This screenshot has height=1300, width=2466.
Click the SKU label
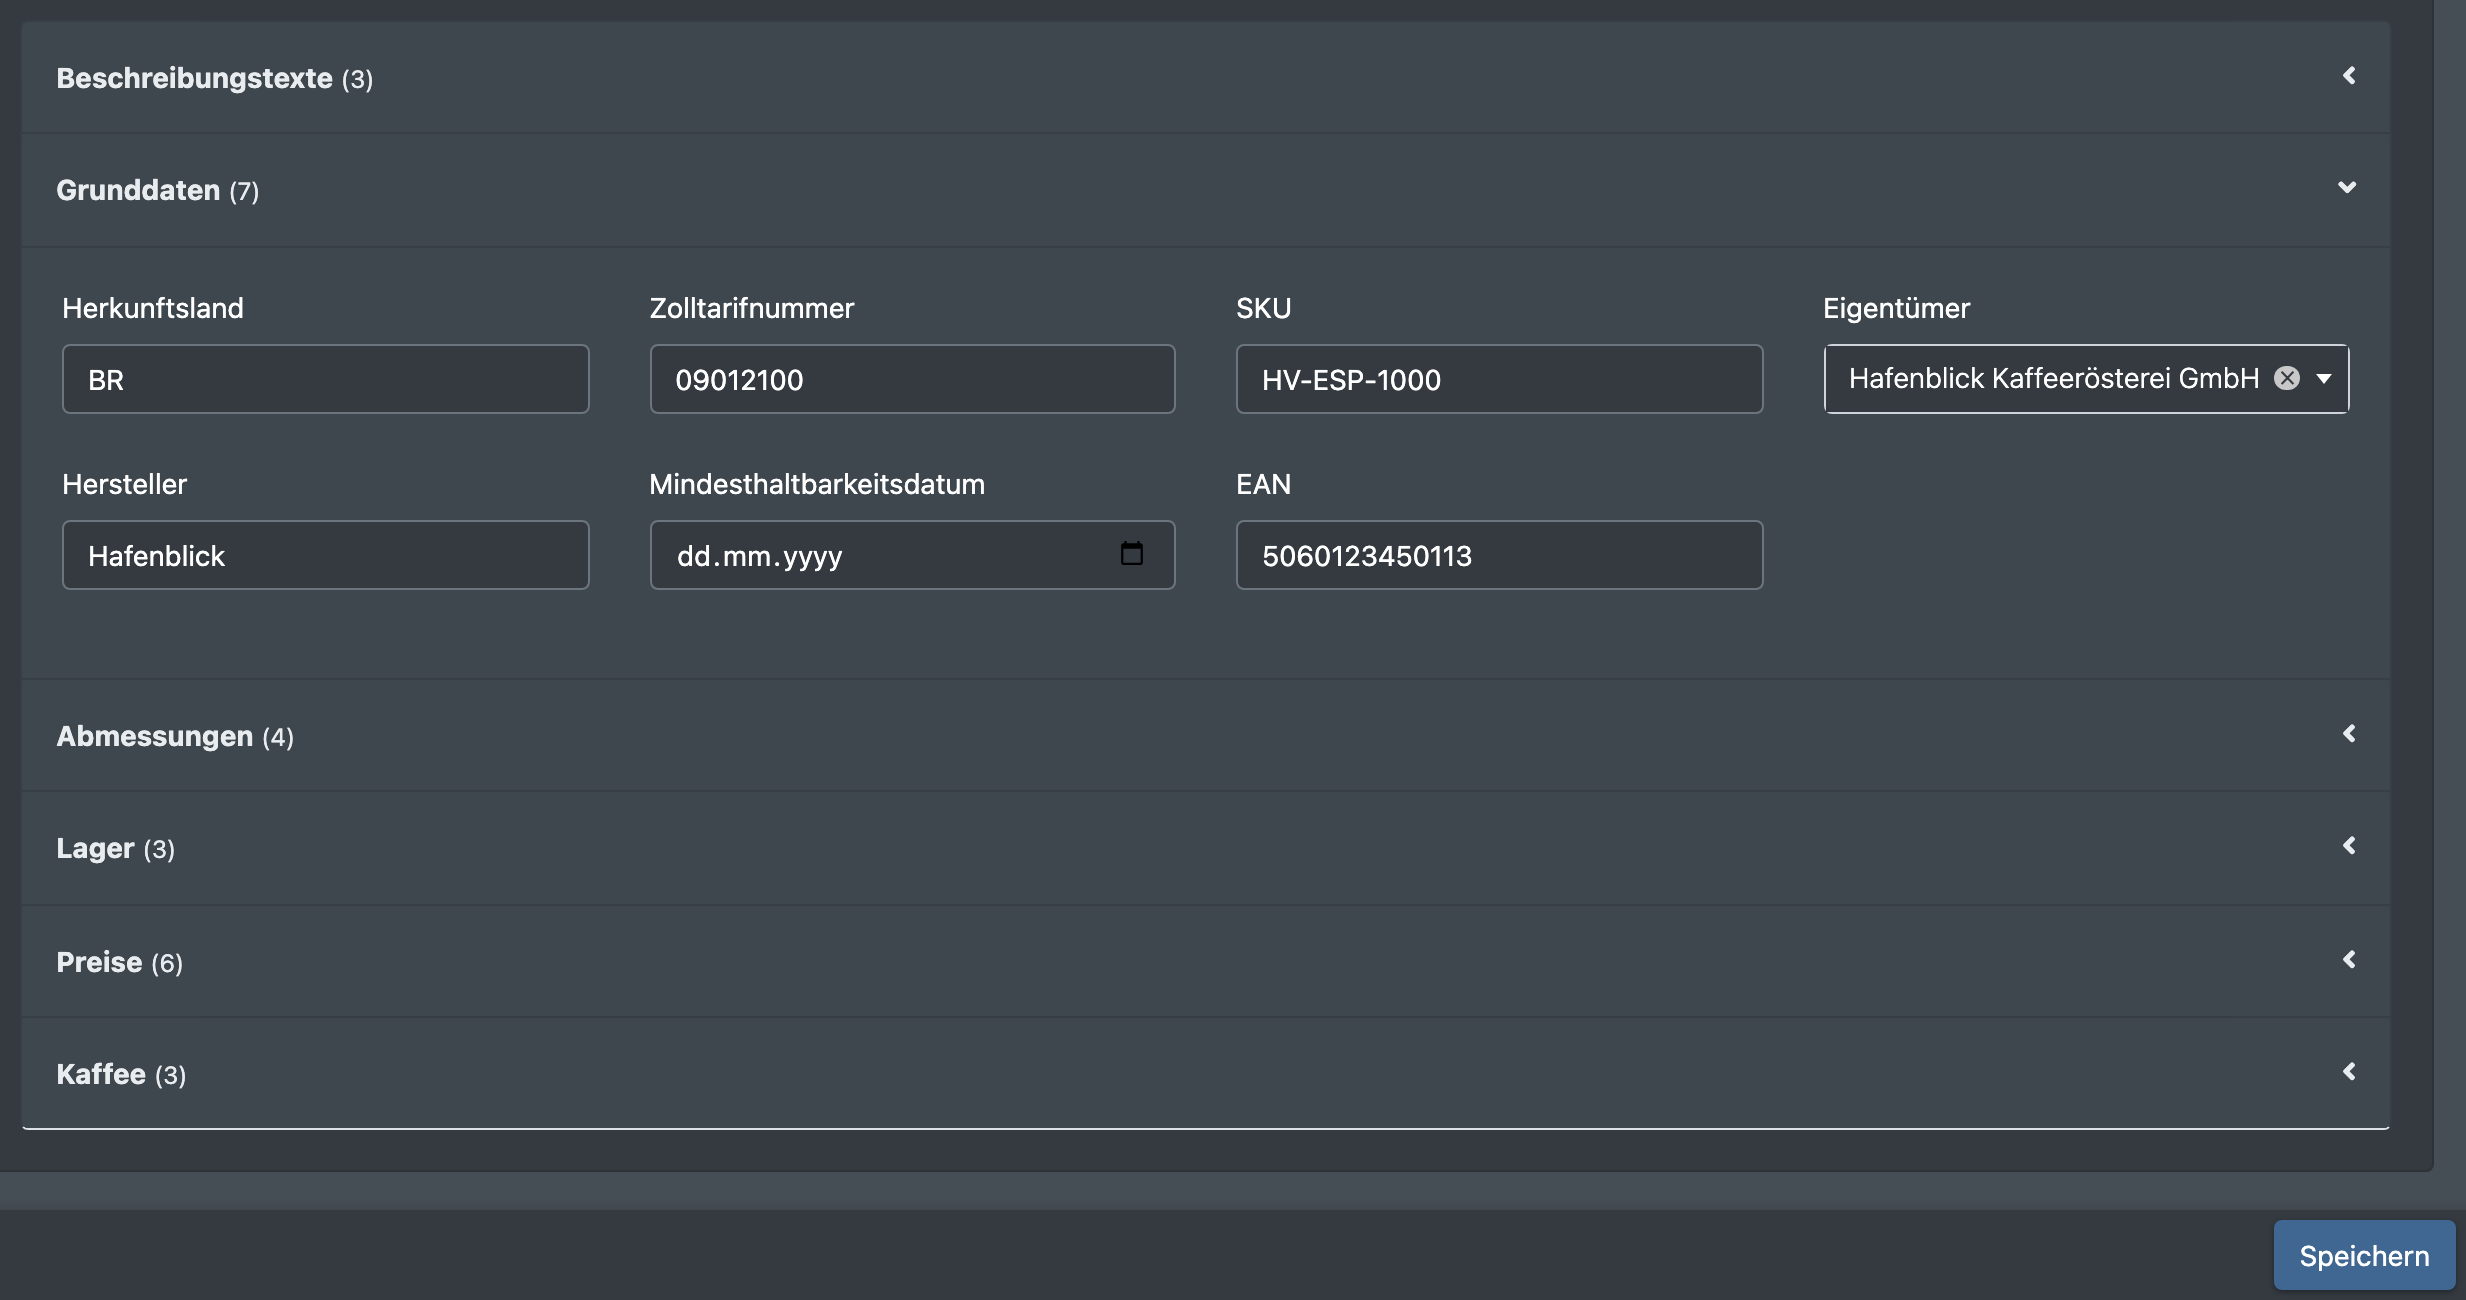[1264, 308]
